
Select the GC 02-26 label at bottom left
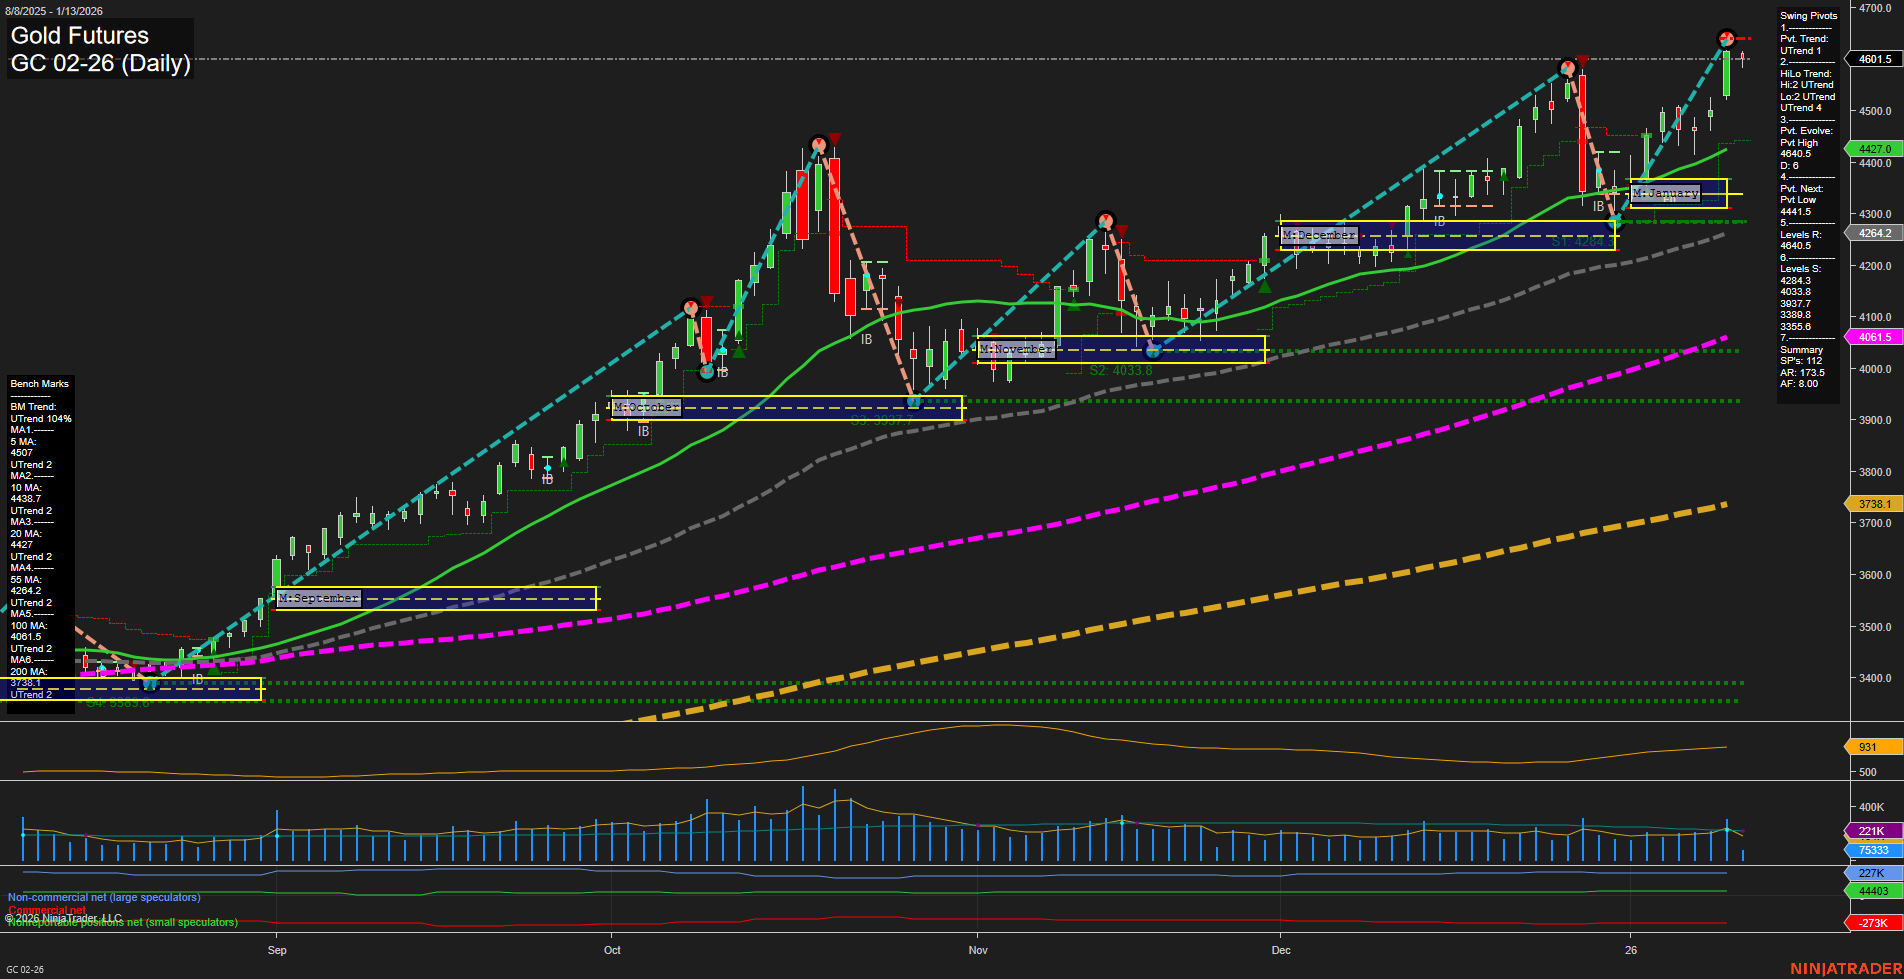click(x=25, y=967)
